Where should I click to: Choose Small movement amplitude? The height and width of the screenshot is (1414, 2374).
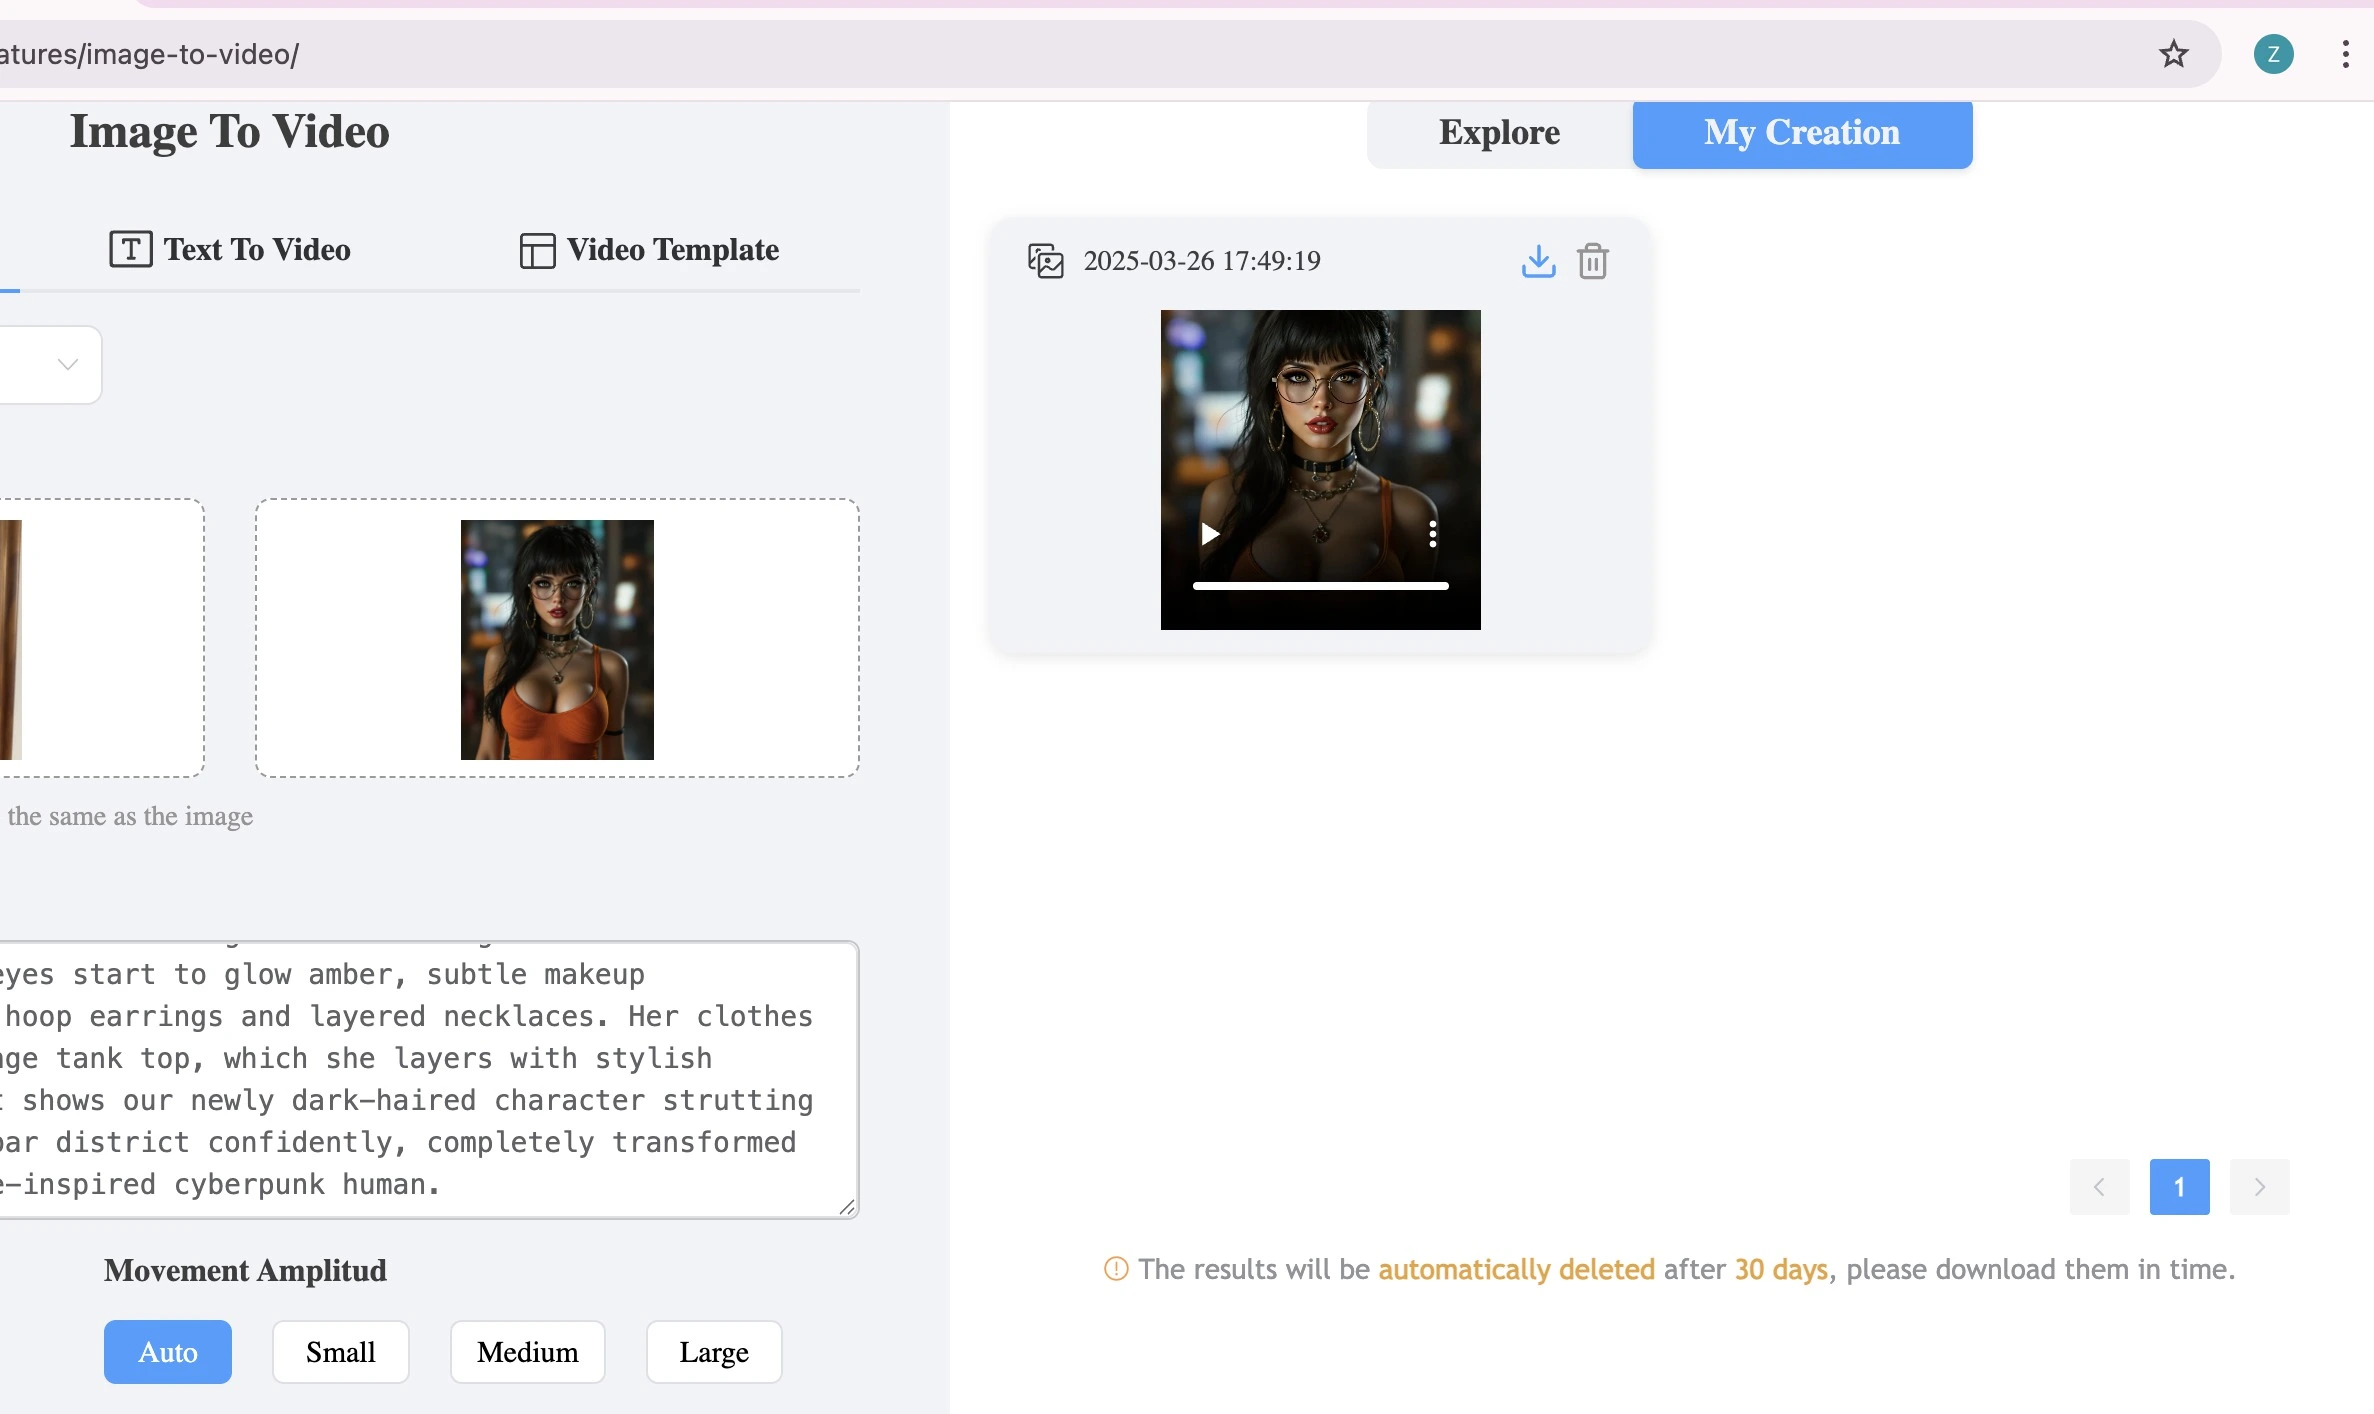tap(341, 1352)
